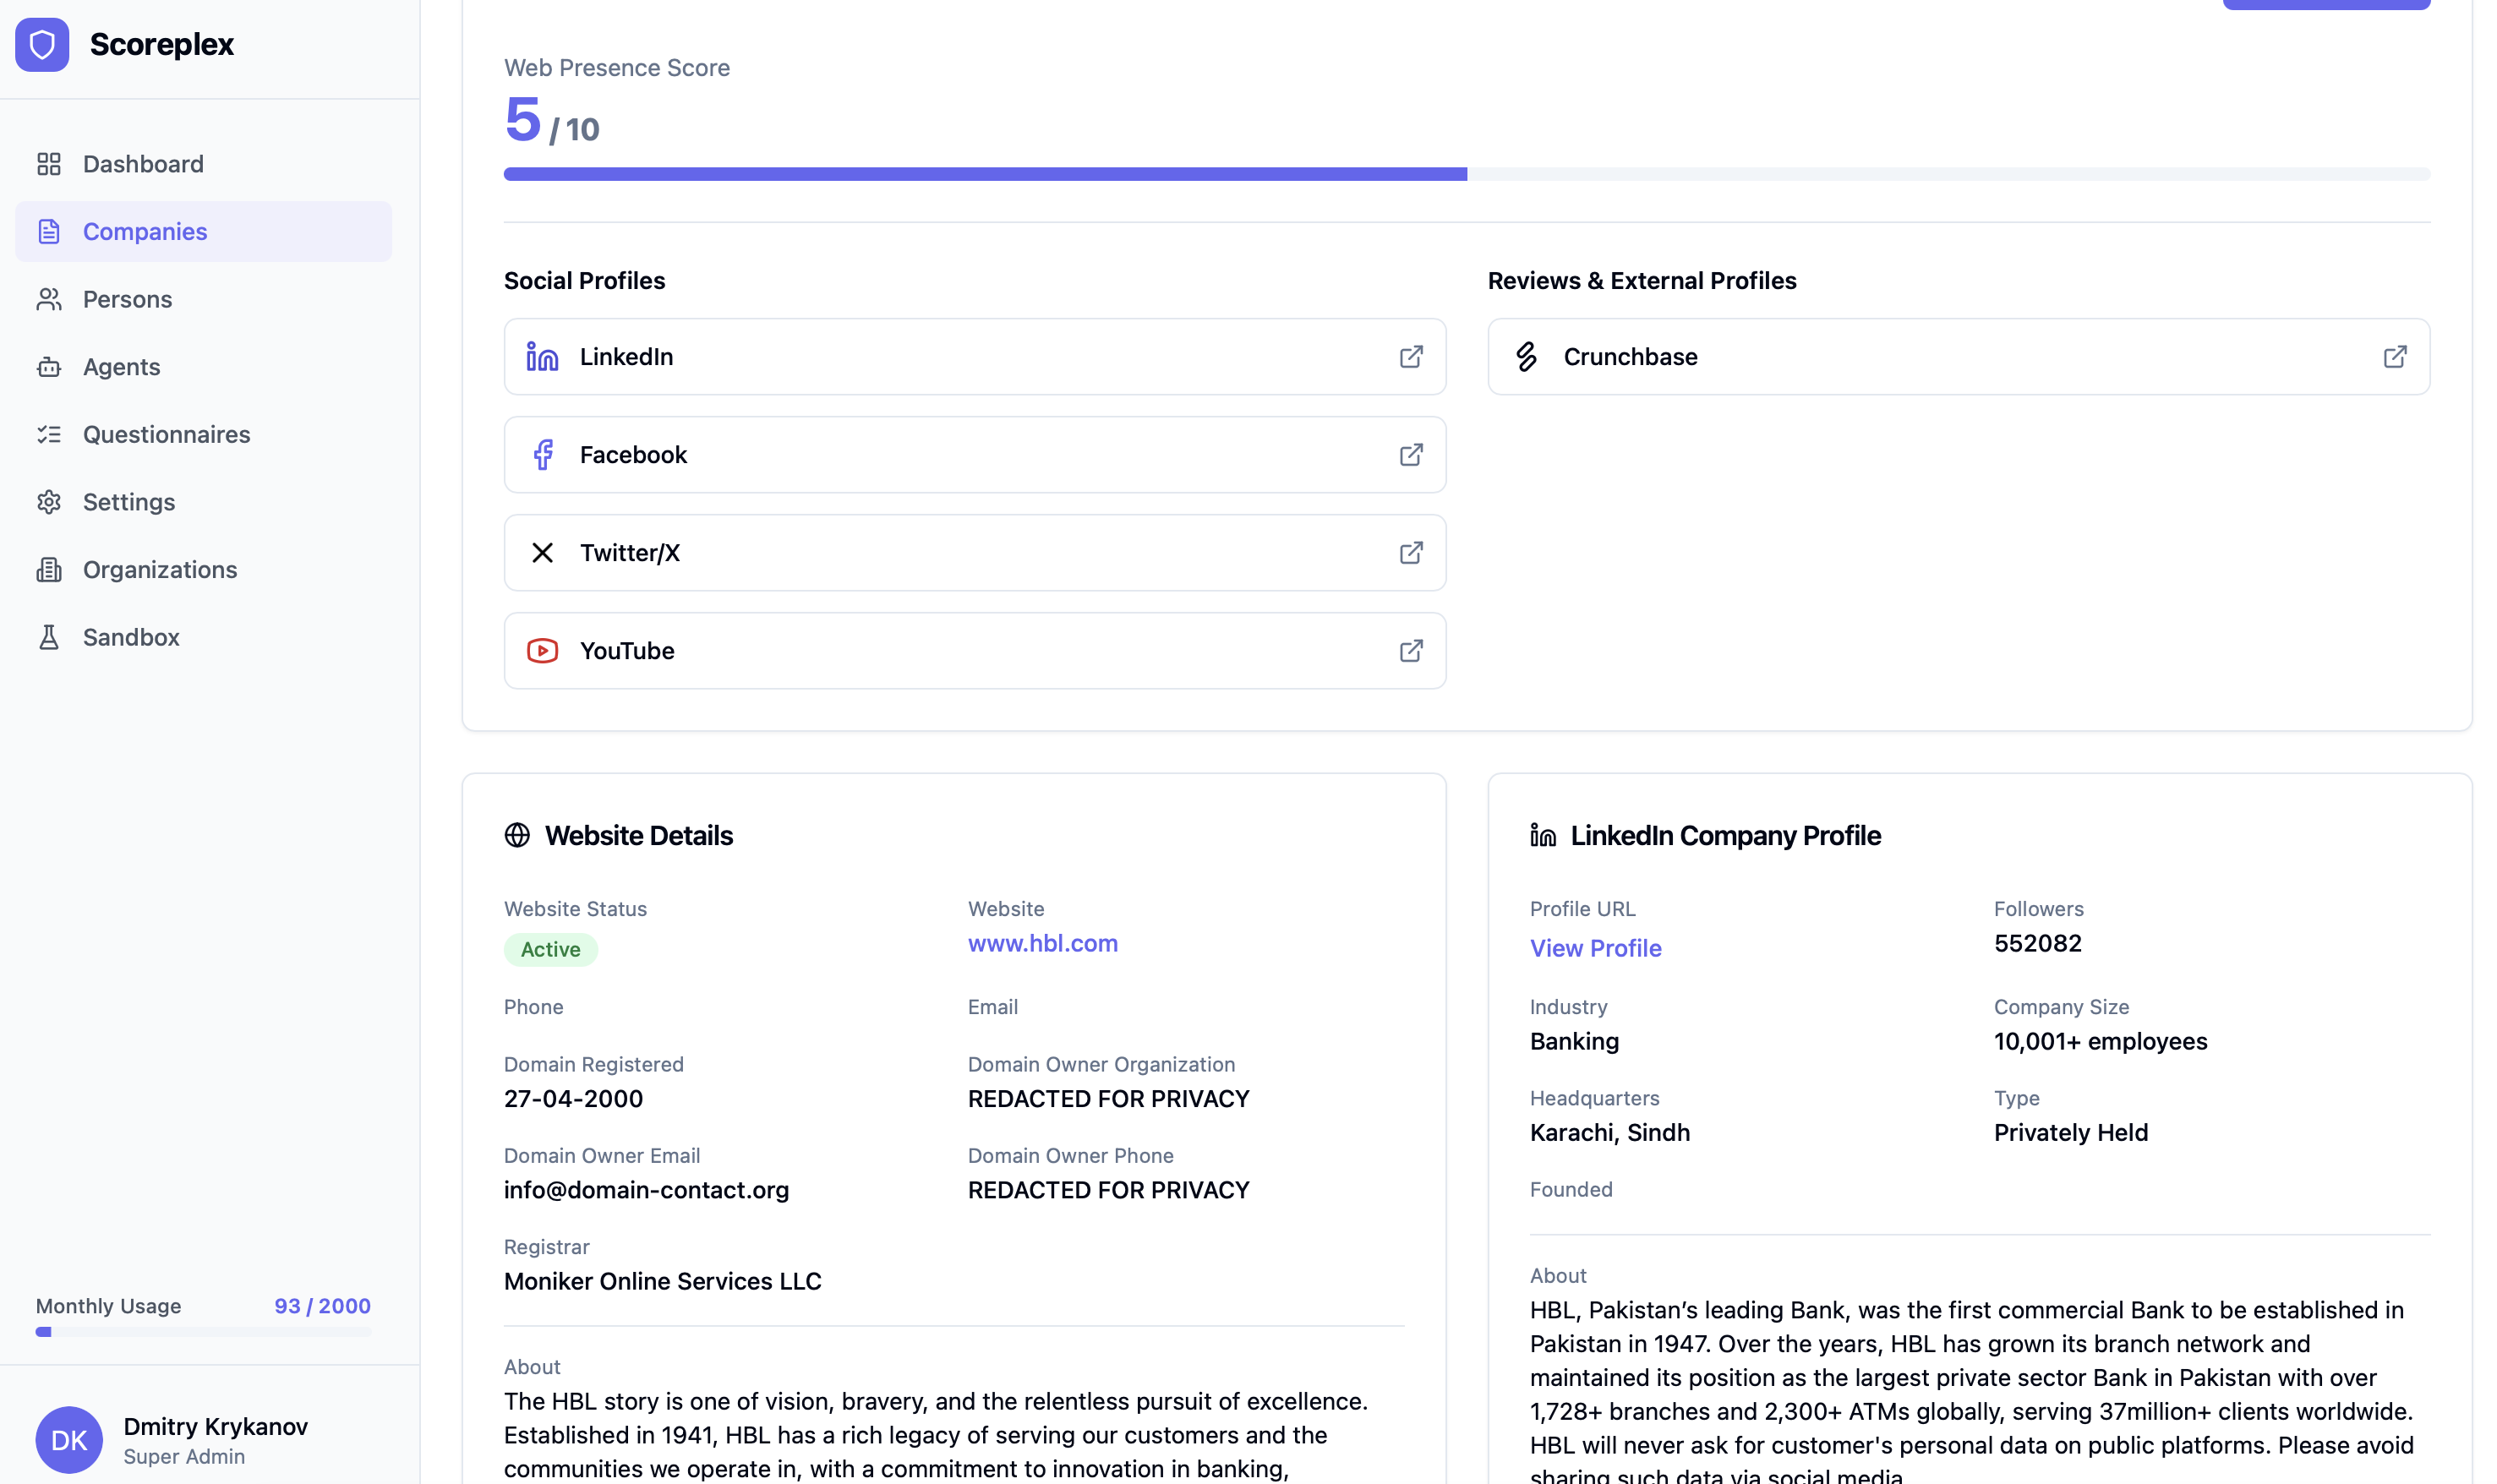2497x1484 pixels.
Task: Click the DK user avatar
Action: [x=69, y=1440]
